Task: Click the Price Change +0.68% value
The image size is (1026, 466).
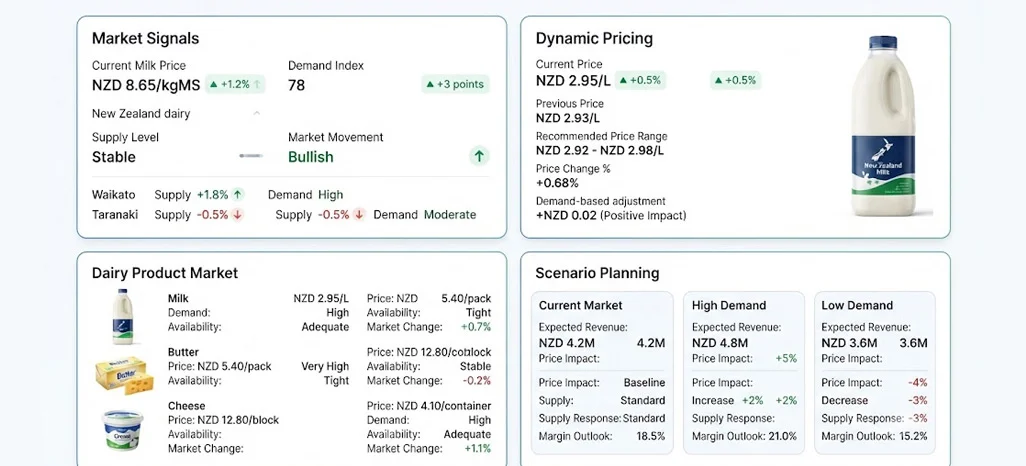Action: [557, 183]
